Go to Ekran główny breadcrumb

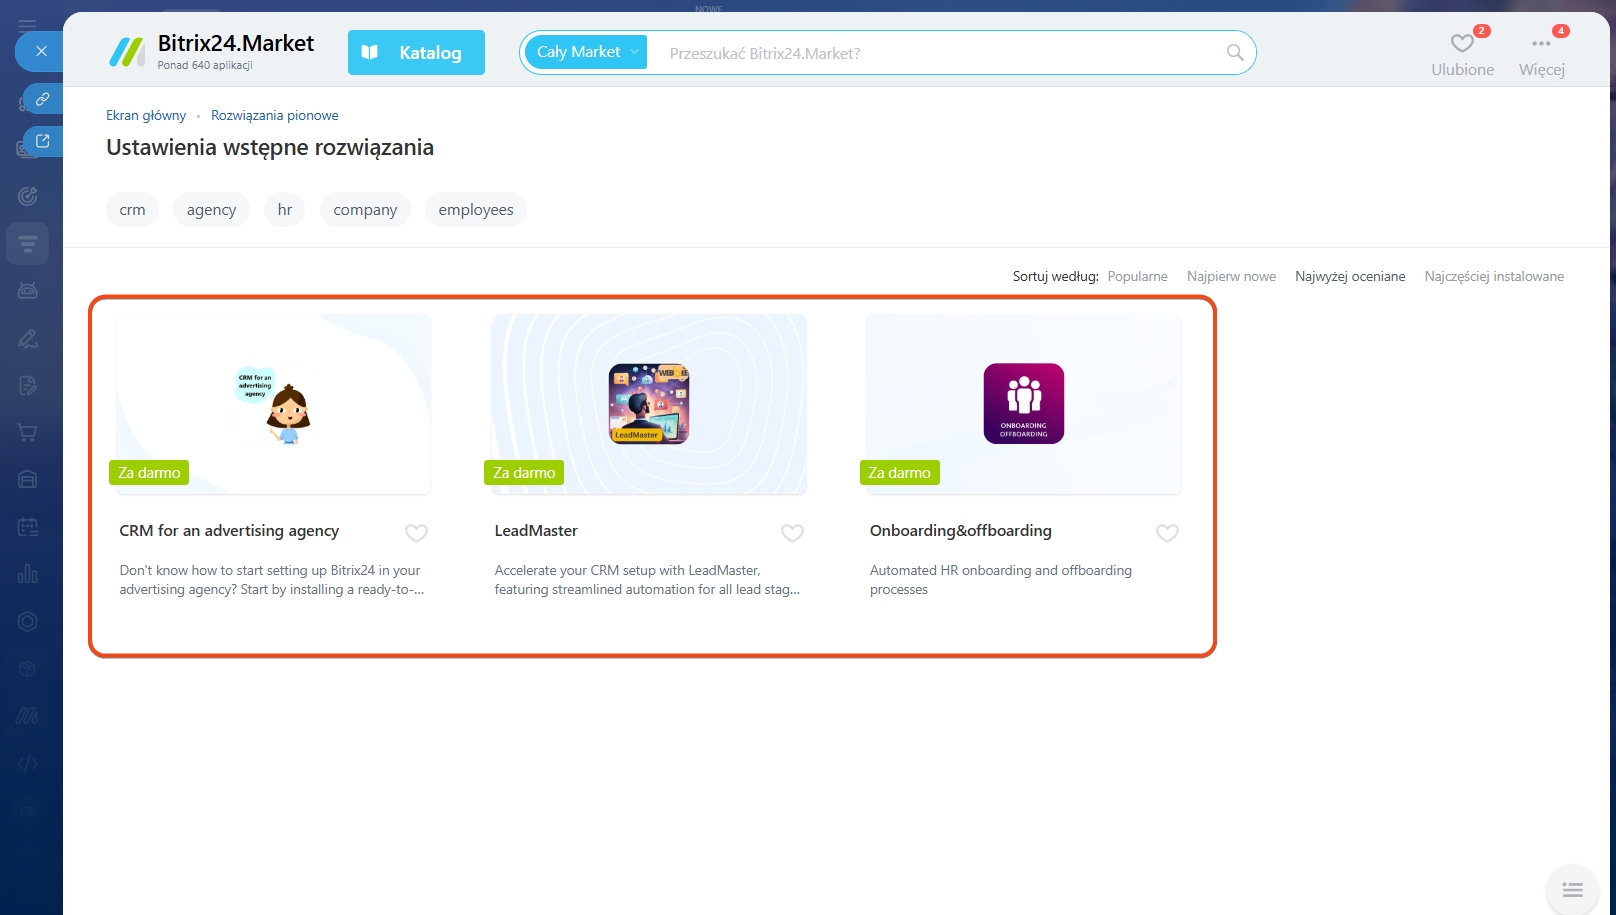[x=146, y=115]
